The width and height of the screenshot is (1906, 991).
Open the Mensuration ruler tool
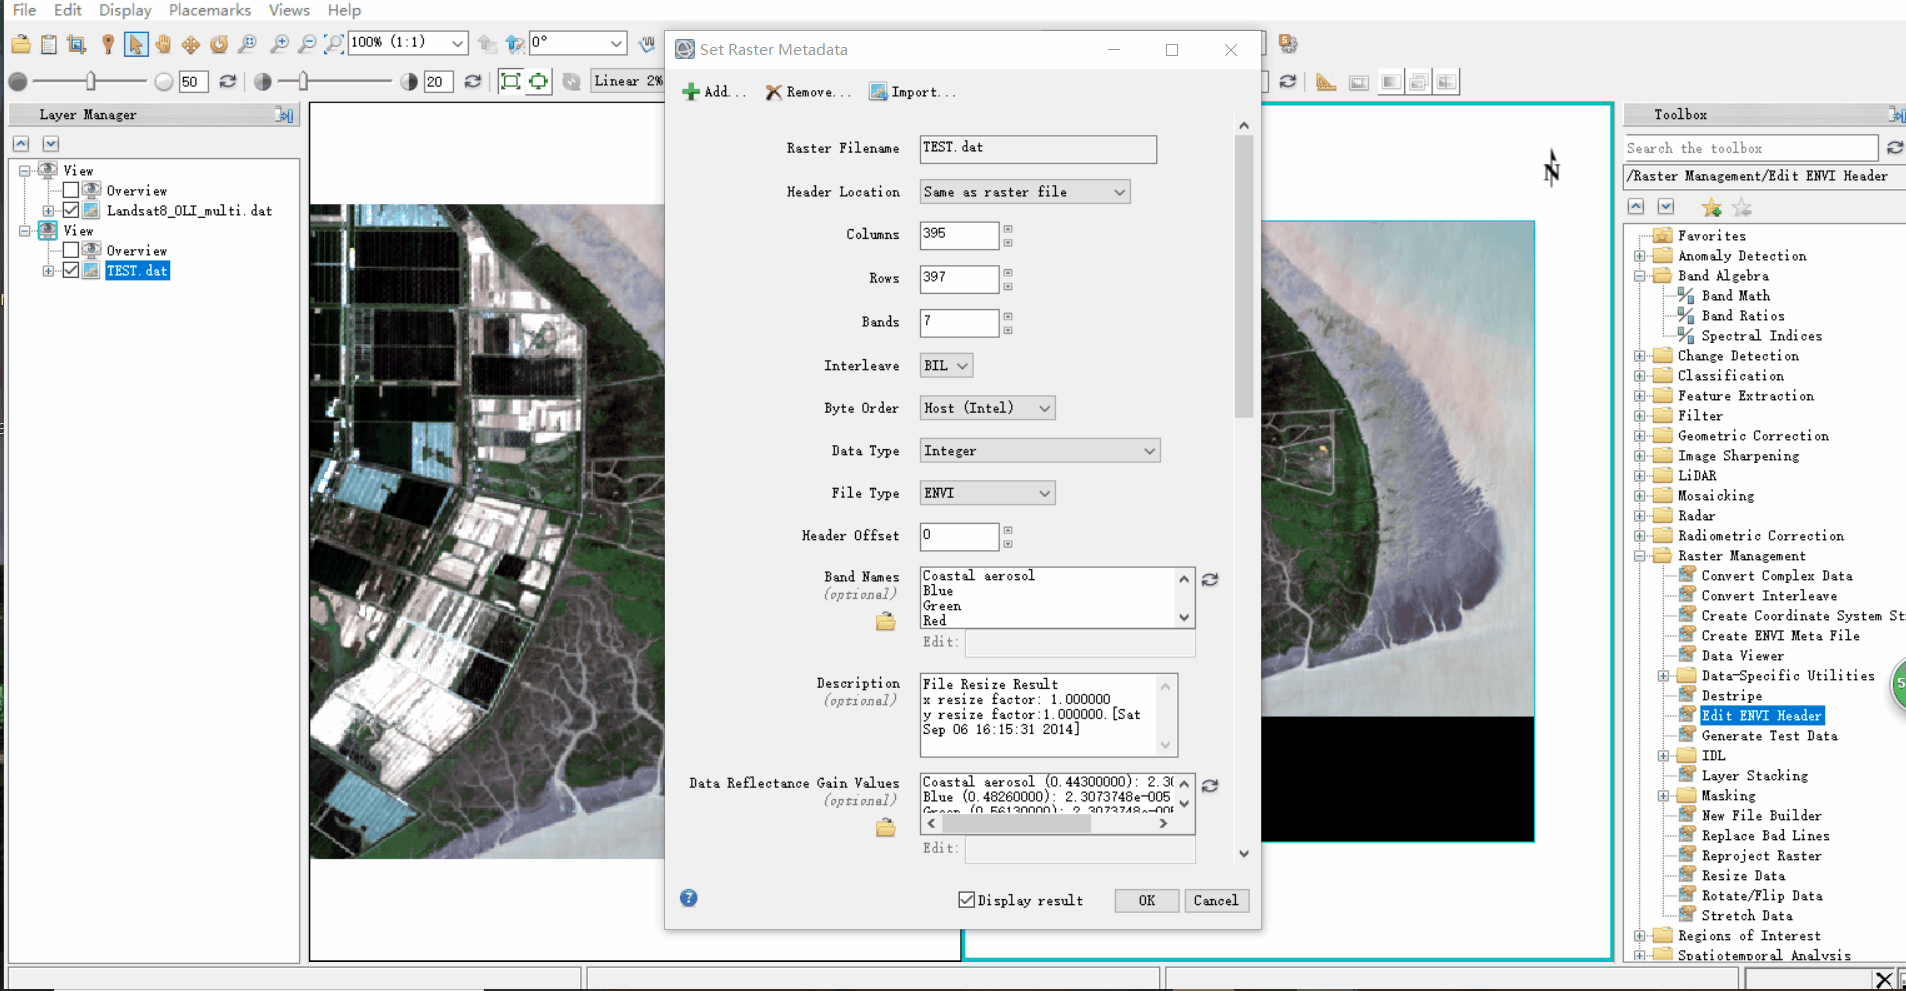pos(1326,82)
